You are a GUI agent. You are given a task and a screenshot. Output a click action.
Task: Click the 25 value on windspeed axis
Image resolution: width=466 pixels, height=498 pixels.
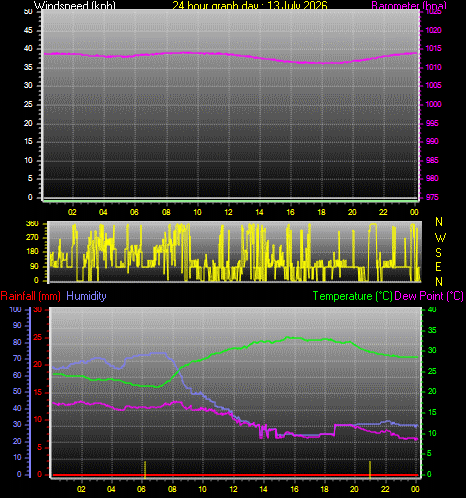click(x=28, y=104)
